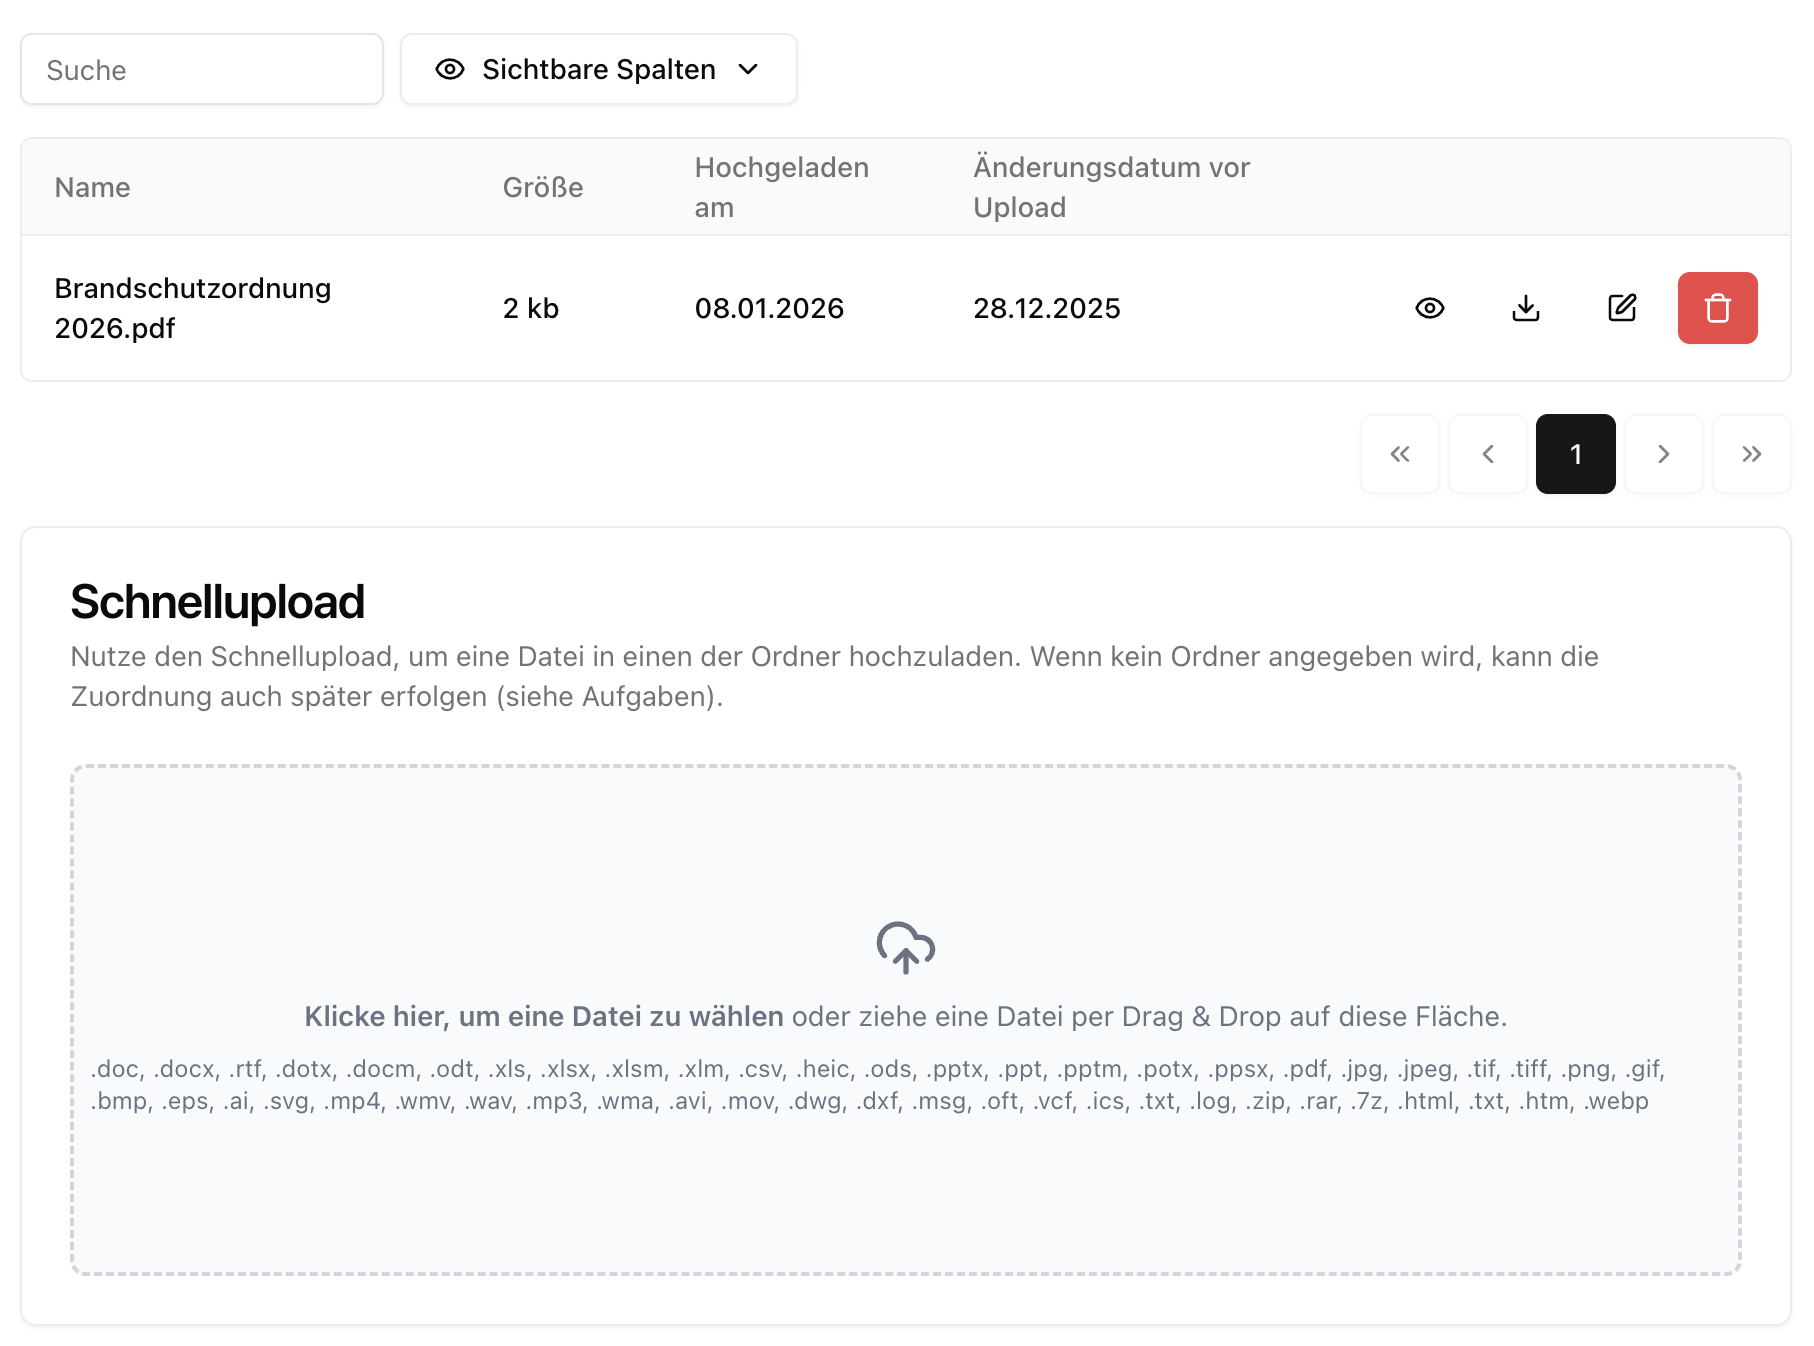Jump to the last page with the double-right arrow

tap(1751, 454)
